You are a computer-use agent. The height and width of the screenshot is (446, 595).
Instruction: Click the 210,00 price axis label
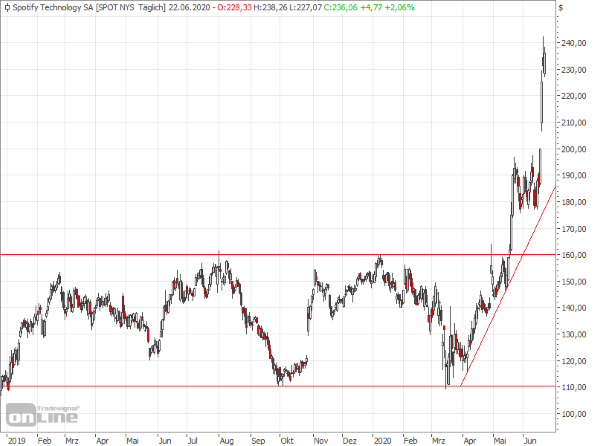tap(573, 123)
